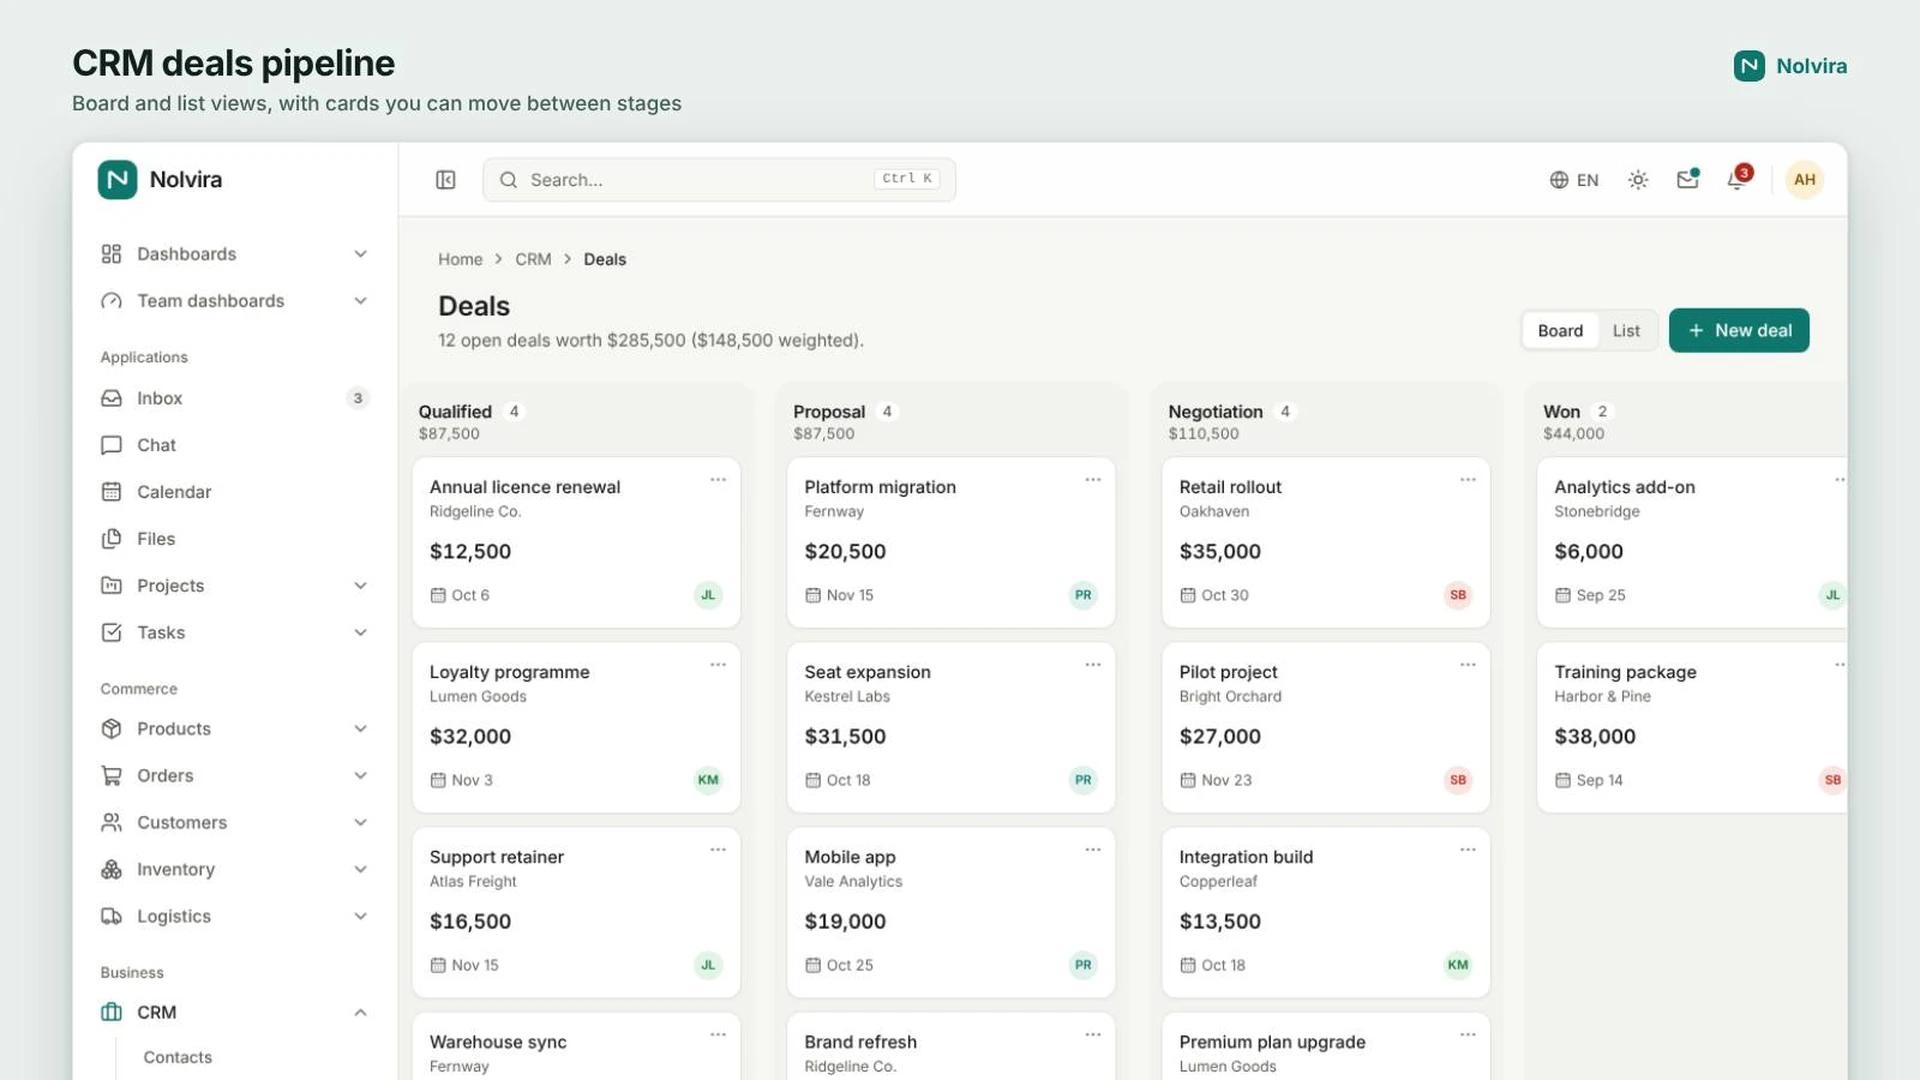Toggle the light theme sun icon
The height and width of the screenshot is (1080, 1920).
[x=1637, y=180]
